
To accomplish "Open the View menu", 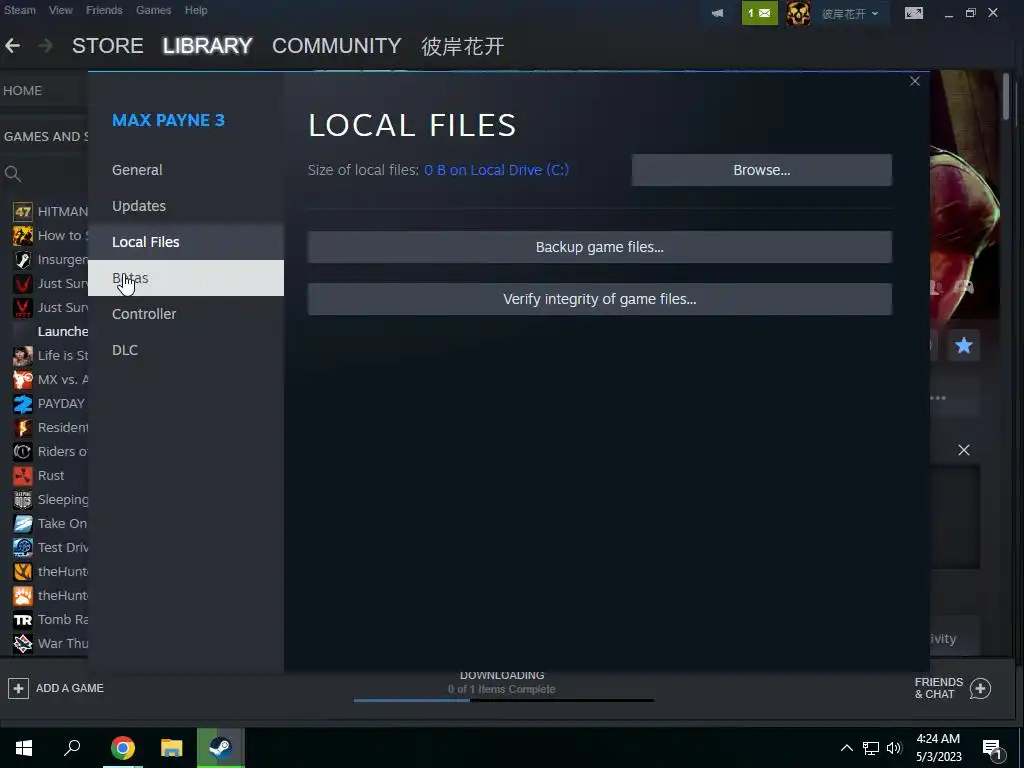I will [61, 10].
